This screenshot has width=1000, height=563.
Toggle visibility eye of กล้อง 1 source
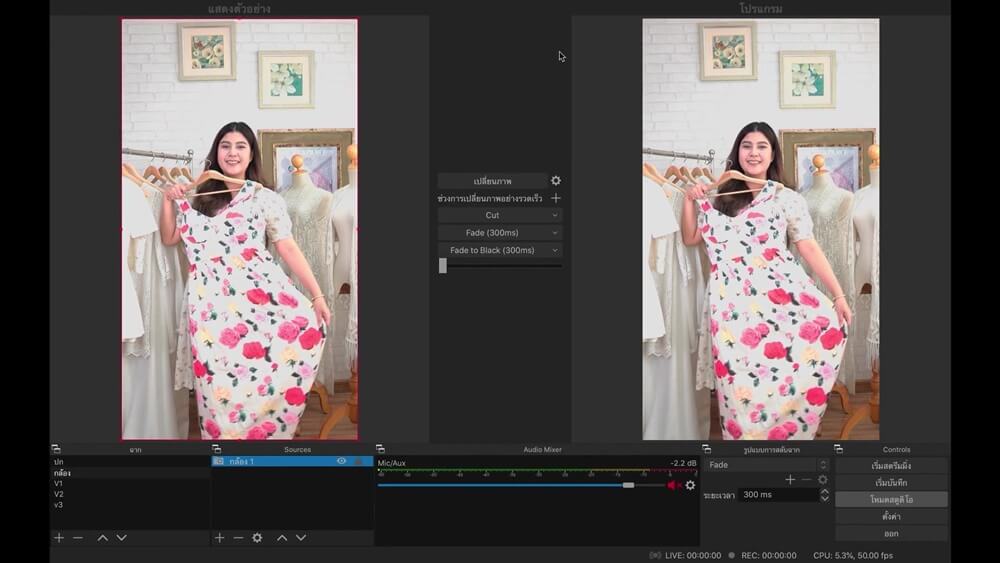coord(342,461)
